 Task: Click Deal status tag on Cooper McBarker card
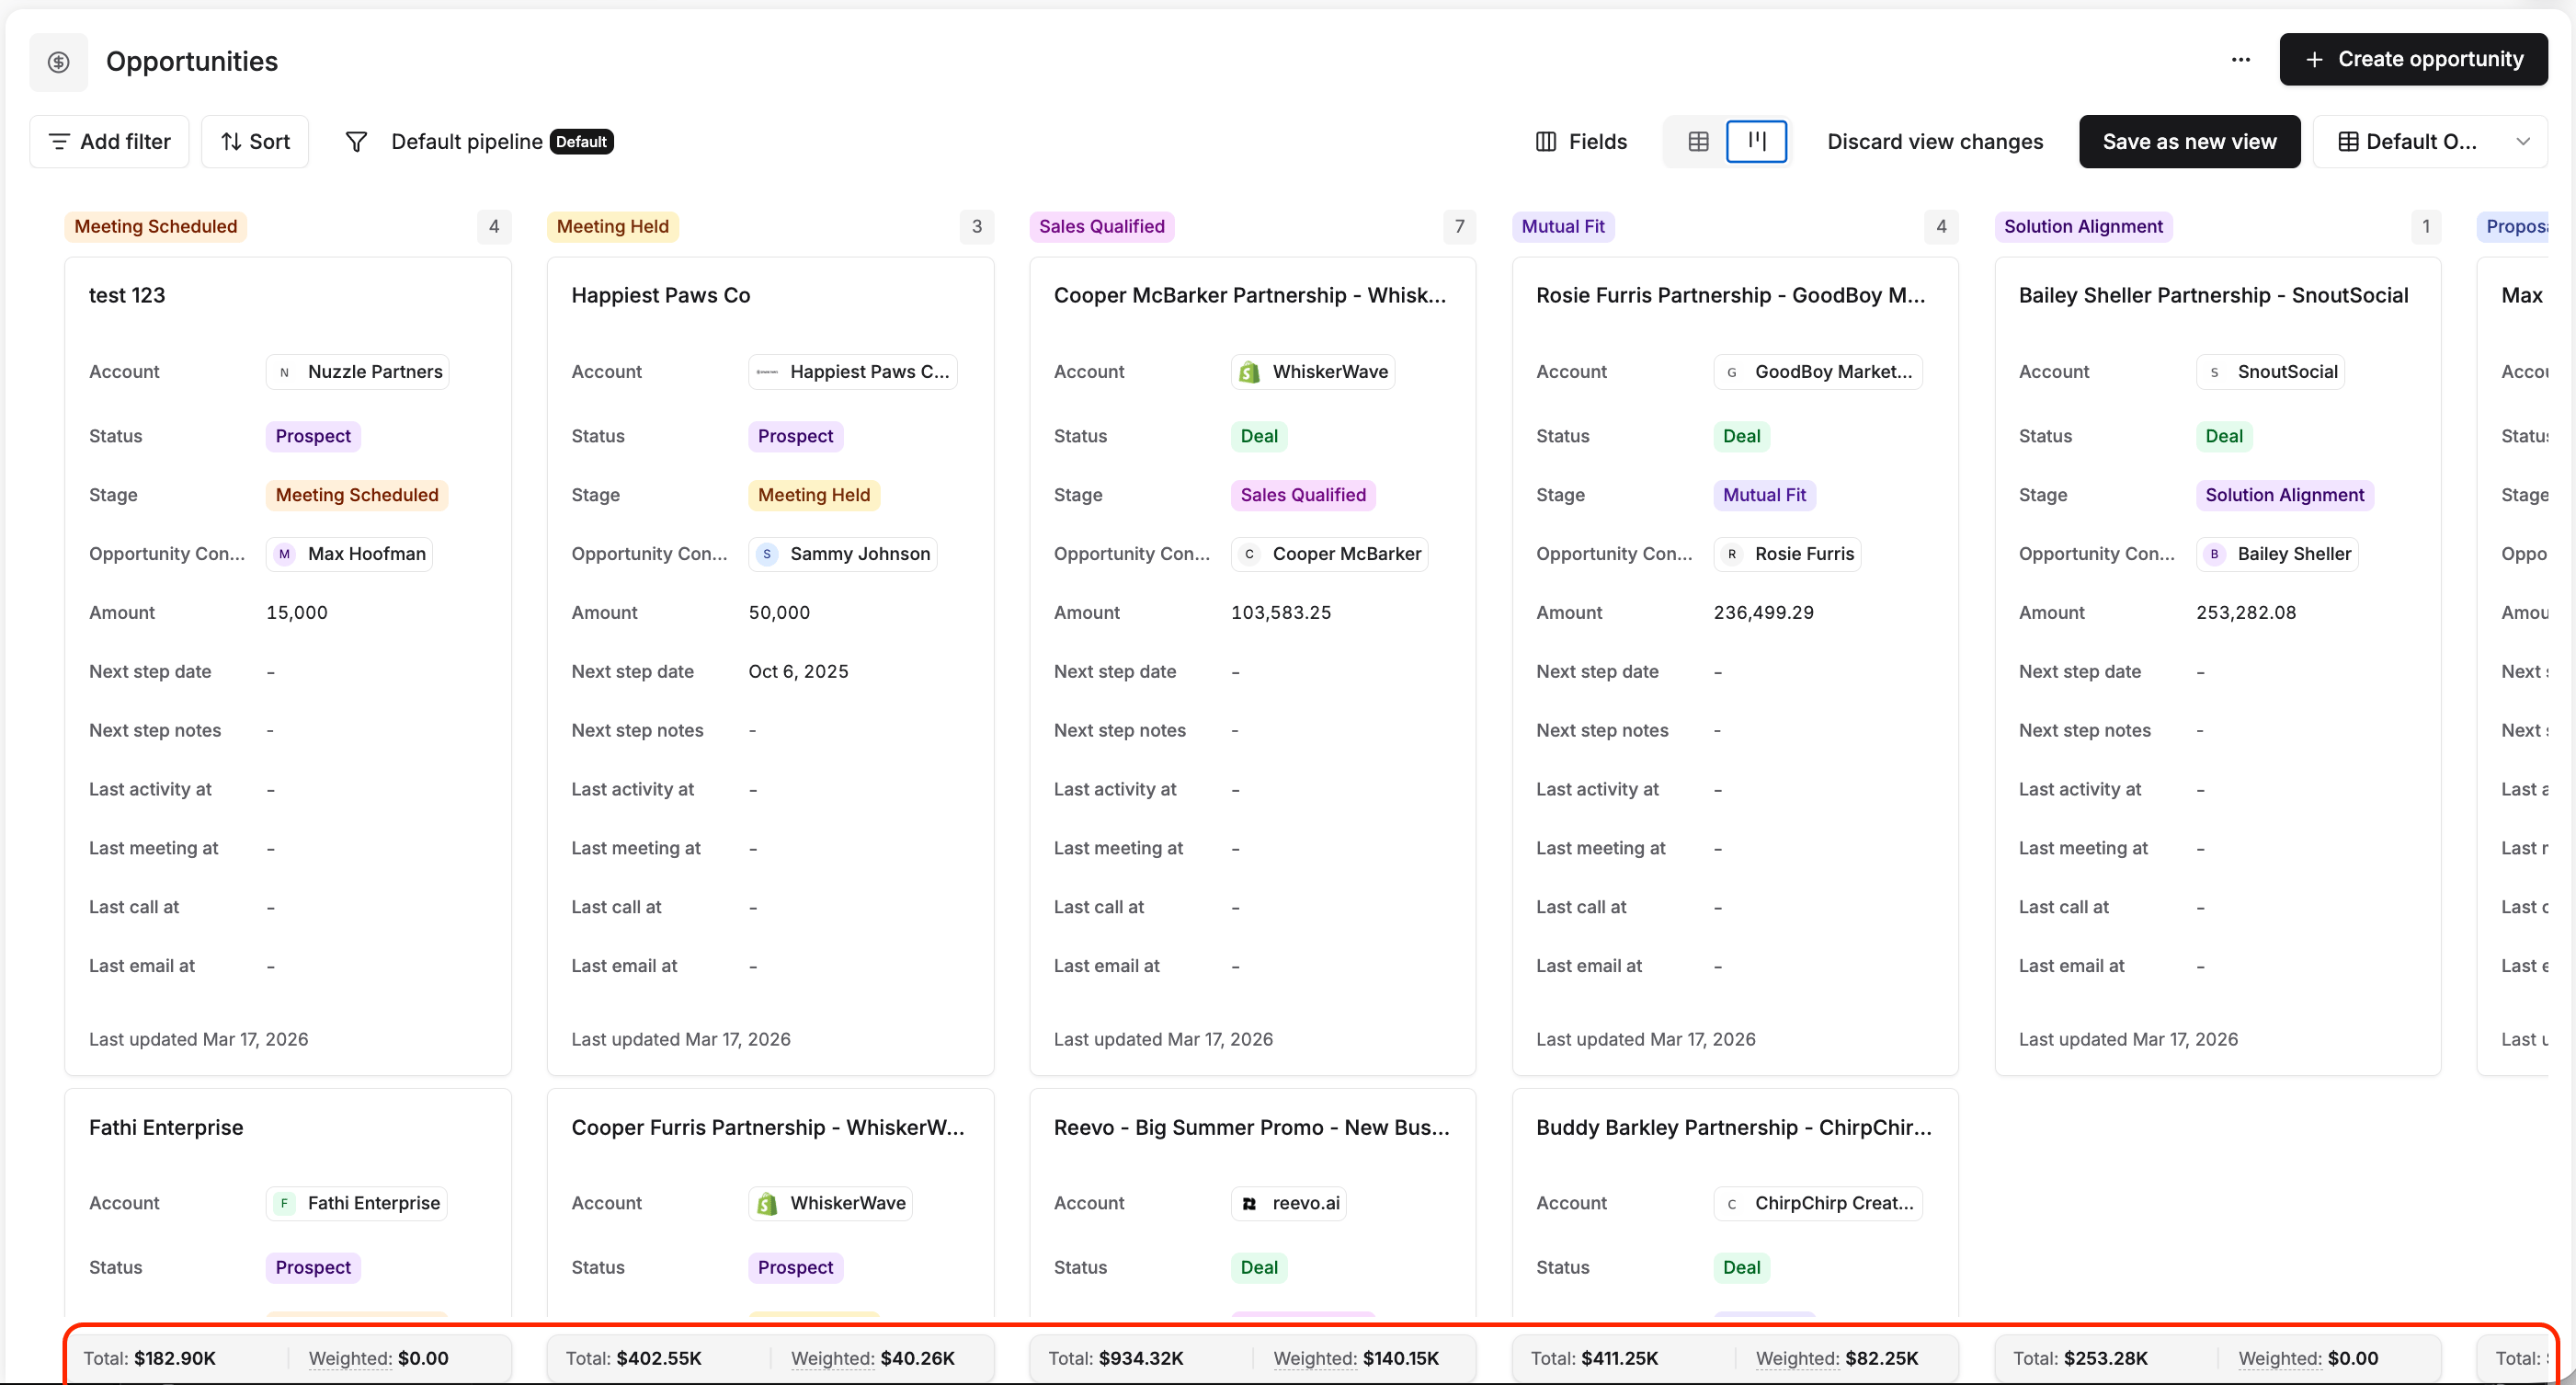(1259, 436)
